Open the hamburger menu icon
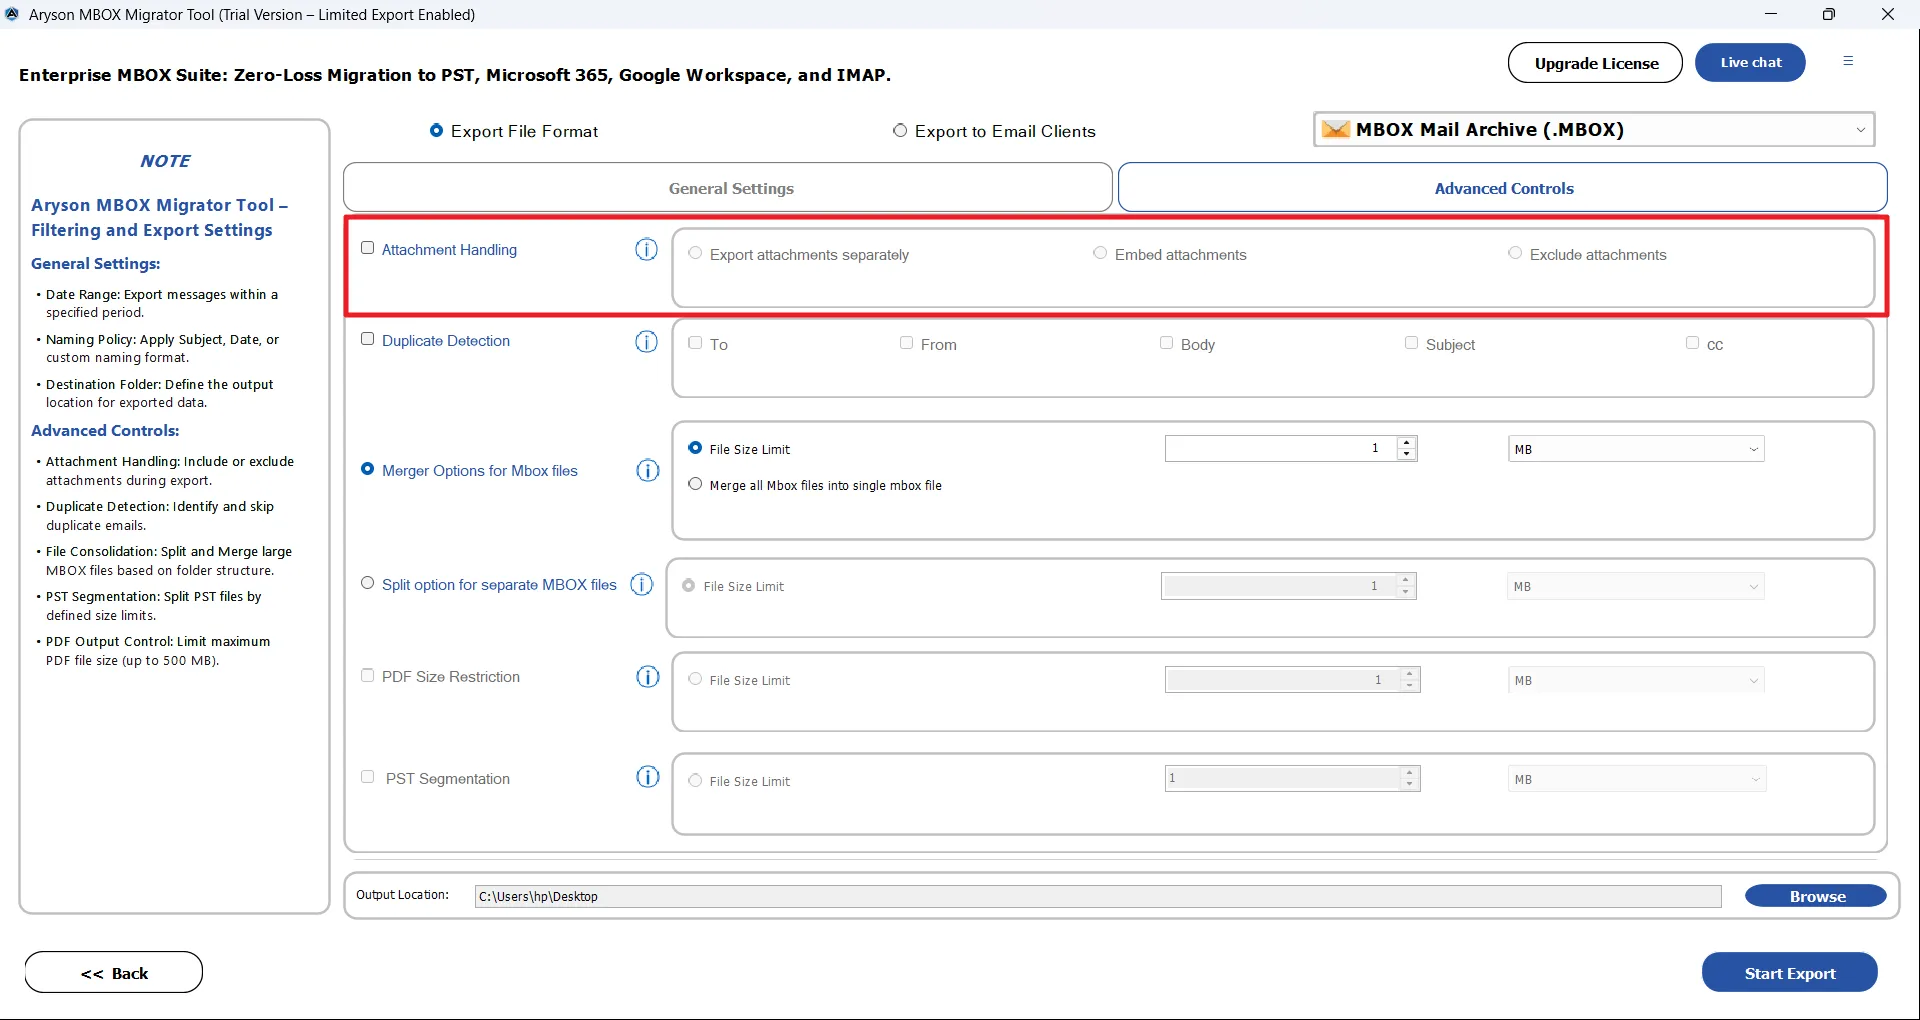This screenshot has height=1020, width=1920. 1848,61
